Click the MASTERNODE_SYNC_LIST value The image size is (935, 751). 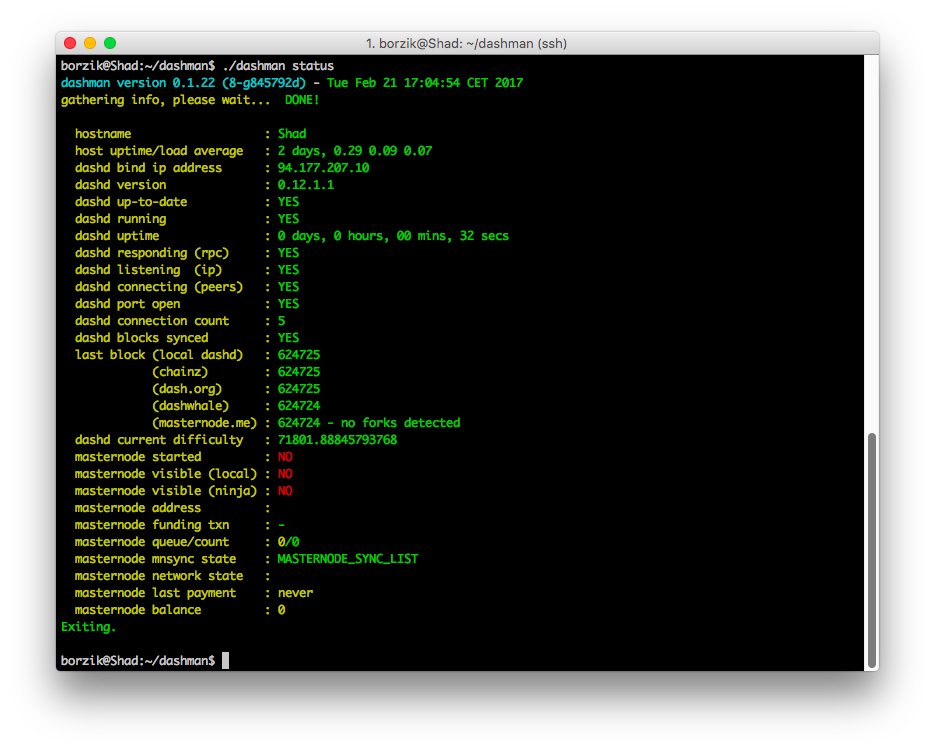click(348, 559)
